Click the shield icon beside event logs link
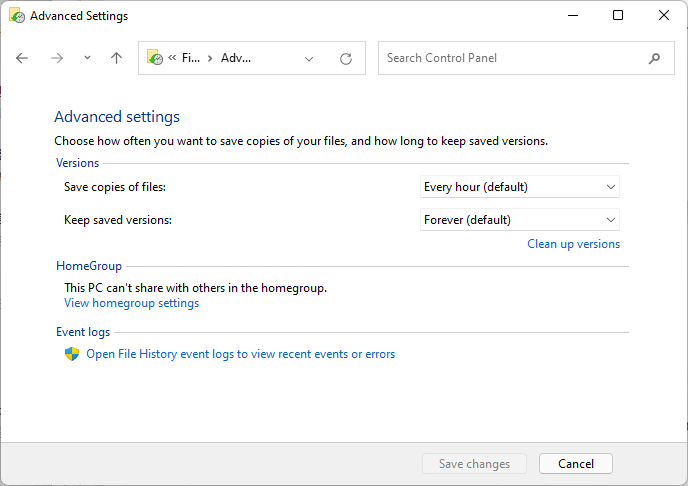 pyautogui.click(x=72, y=354)
